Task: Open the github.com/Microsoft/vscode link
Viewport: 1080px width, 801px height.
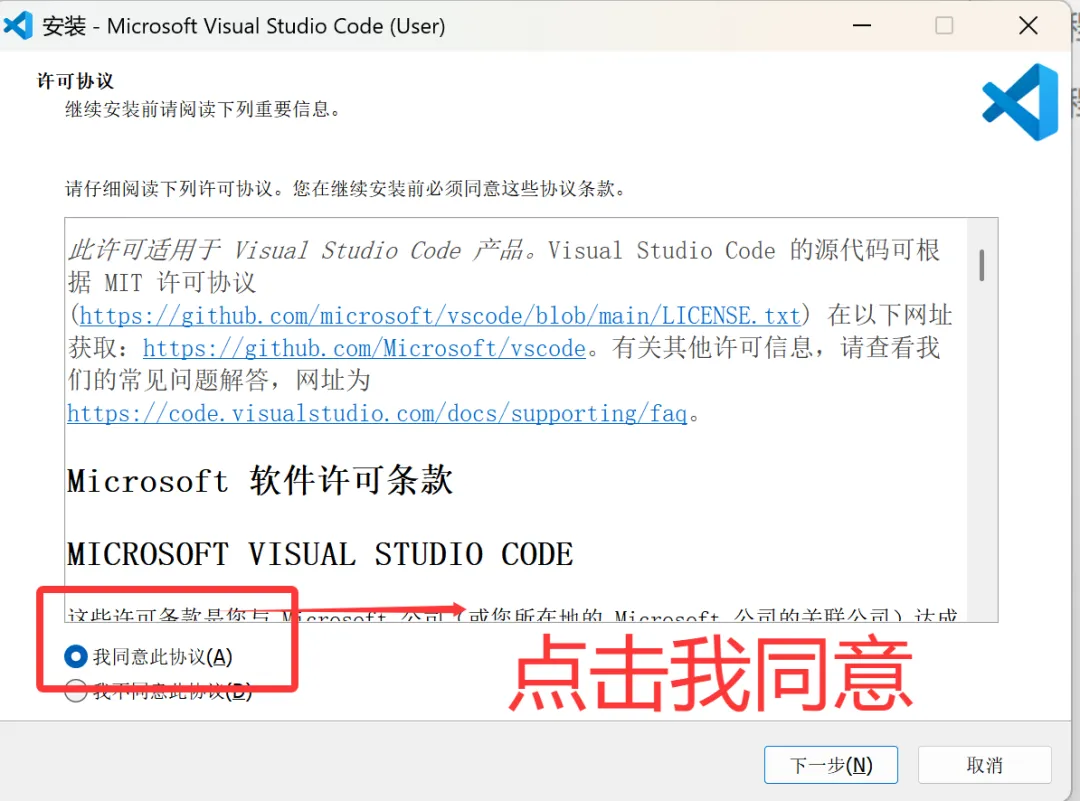Action: tap(364, 348)
